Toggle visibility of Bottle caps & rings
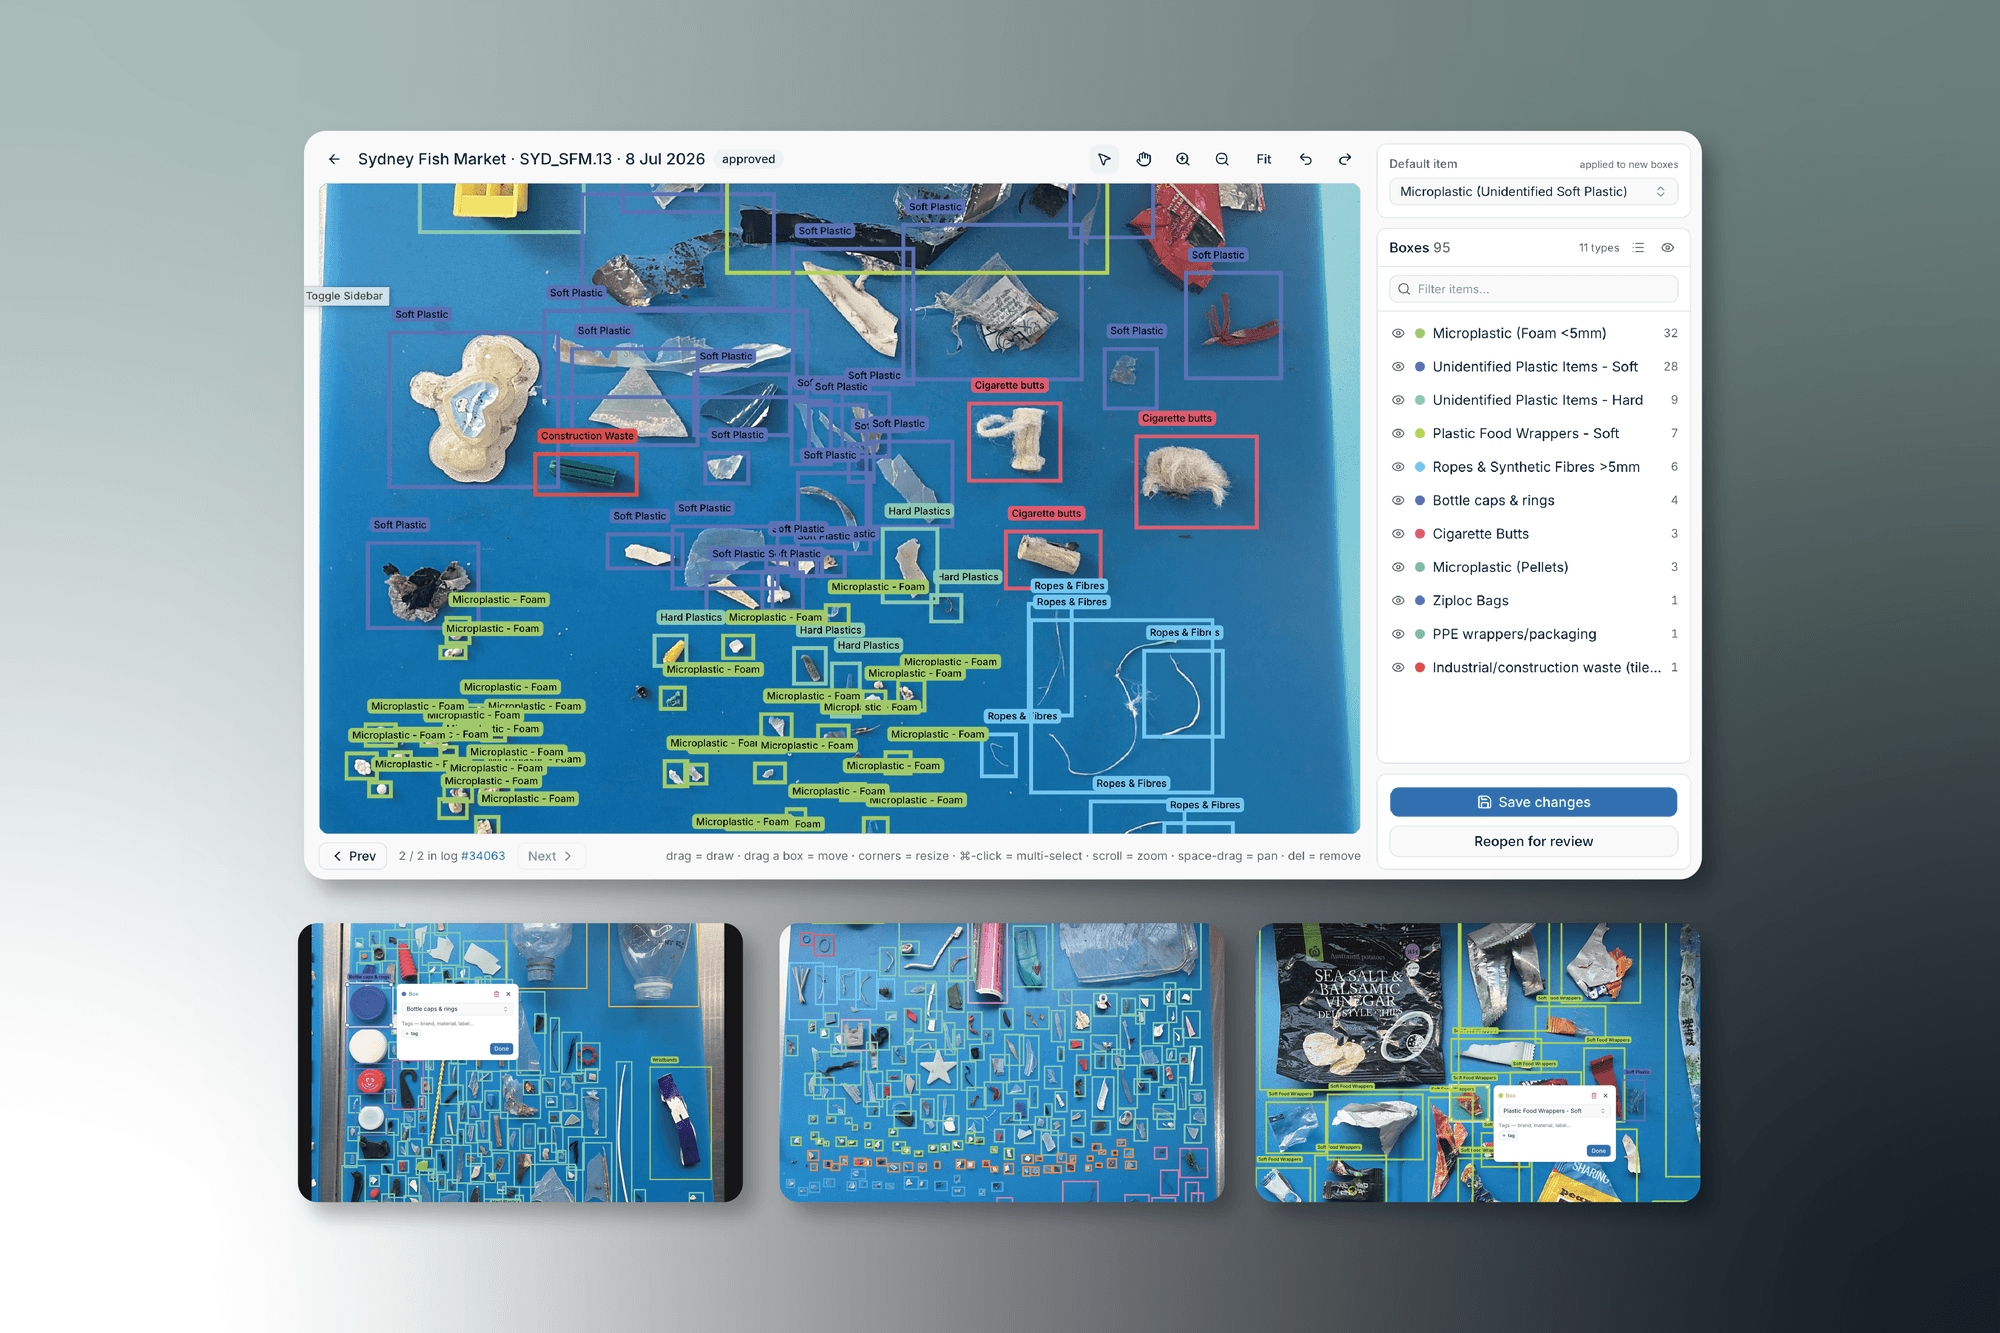The image size is (2000, 1333). [1398, 500]
